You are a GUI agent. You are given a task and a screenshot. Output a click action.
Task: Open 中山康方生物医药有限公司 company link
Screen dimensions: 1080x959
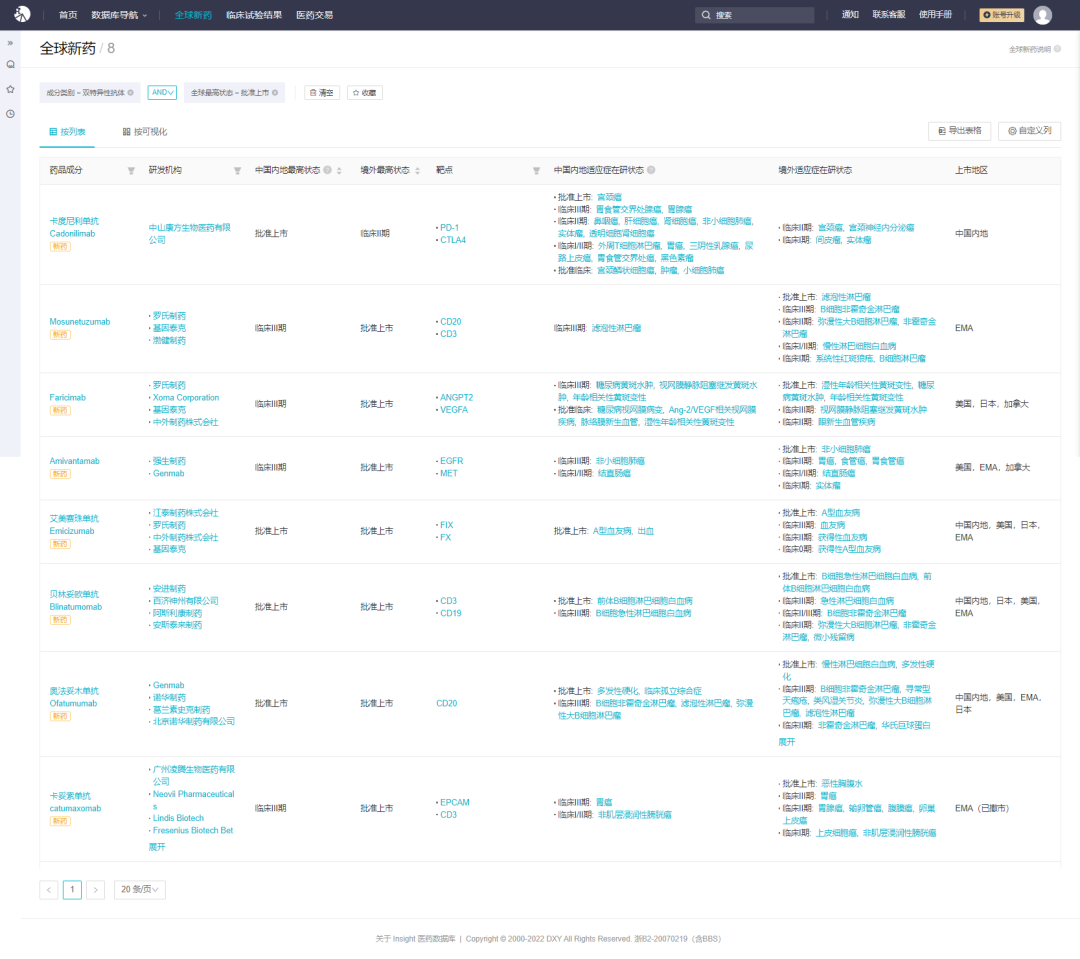pos(189,234)
